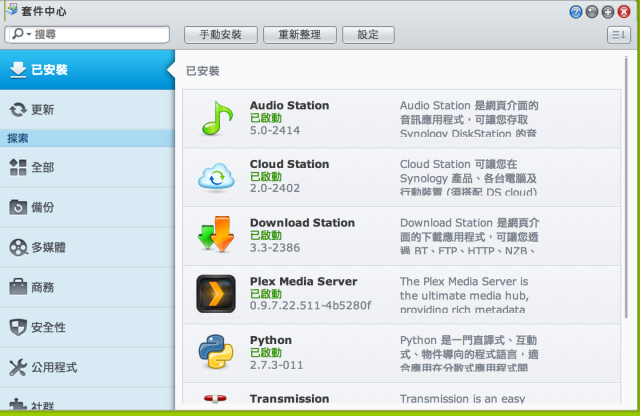Open the 多媒體 multimedia category

point(87,247)
